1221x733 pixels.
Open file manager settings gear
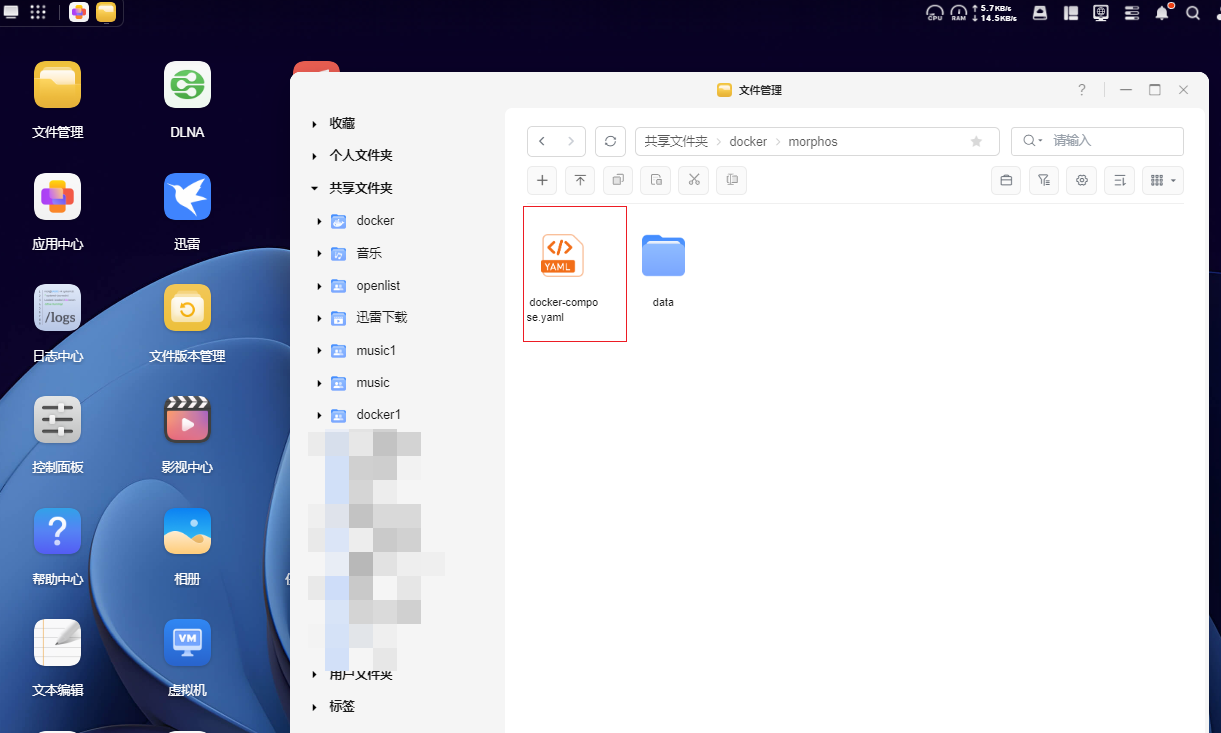[x=1081, y=180]
